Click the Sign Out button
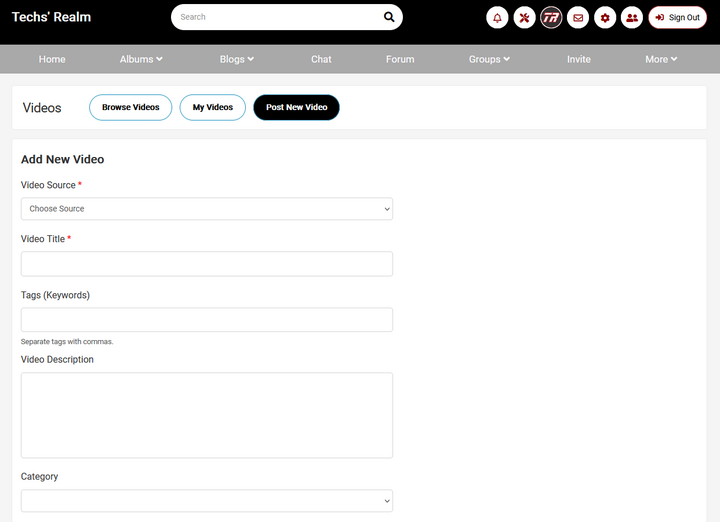This screenshot has width=720, height=522. click(x=677, y=17)
